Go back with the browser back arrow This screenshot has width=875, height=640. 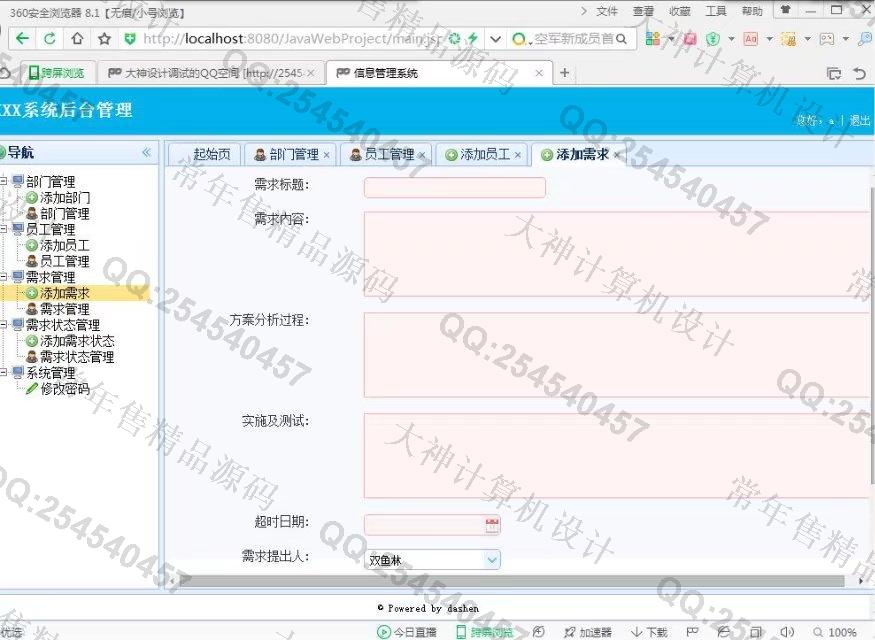(x=23, y=39)
